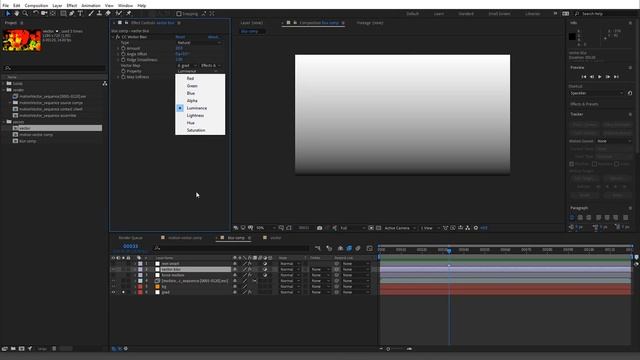Open the viewer magnification 50% dropdown
640x360 pixels.
click(x=264, y=228)
